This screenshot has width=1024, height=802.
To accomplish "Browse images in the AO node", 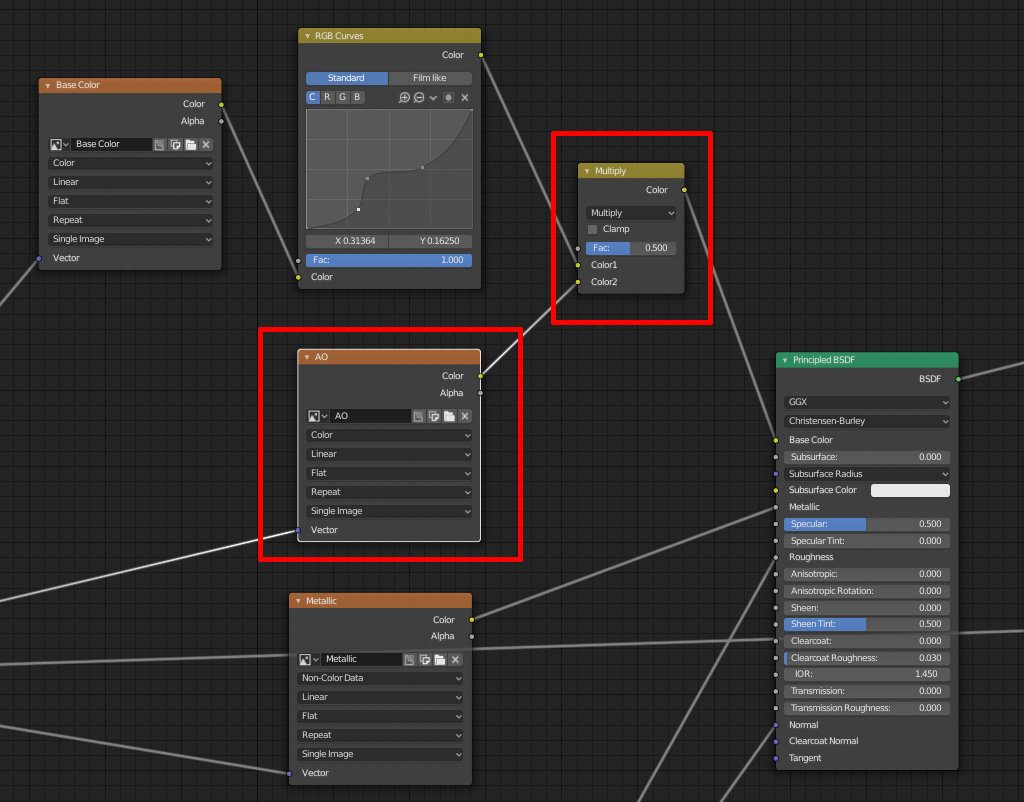I will point(317,416).
